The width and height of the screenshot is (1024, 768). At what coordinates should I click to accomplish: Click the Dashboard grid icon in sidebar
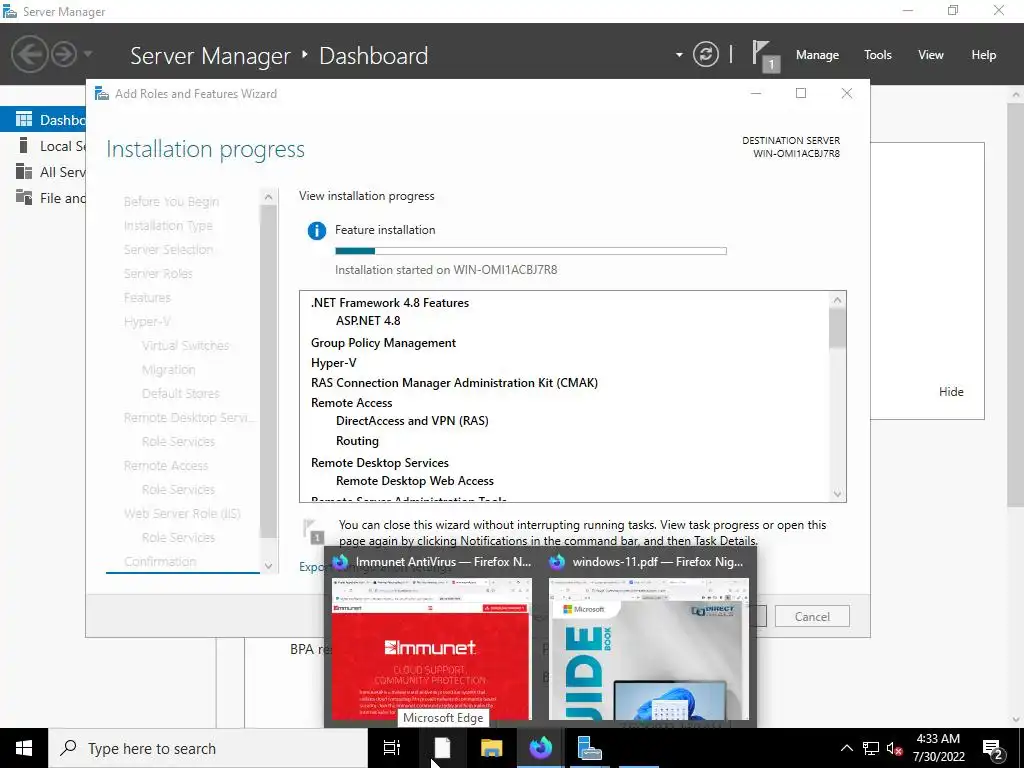[24, 120]
